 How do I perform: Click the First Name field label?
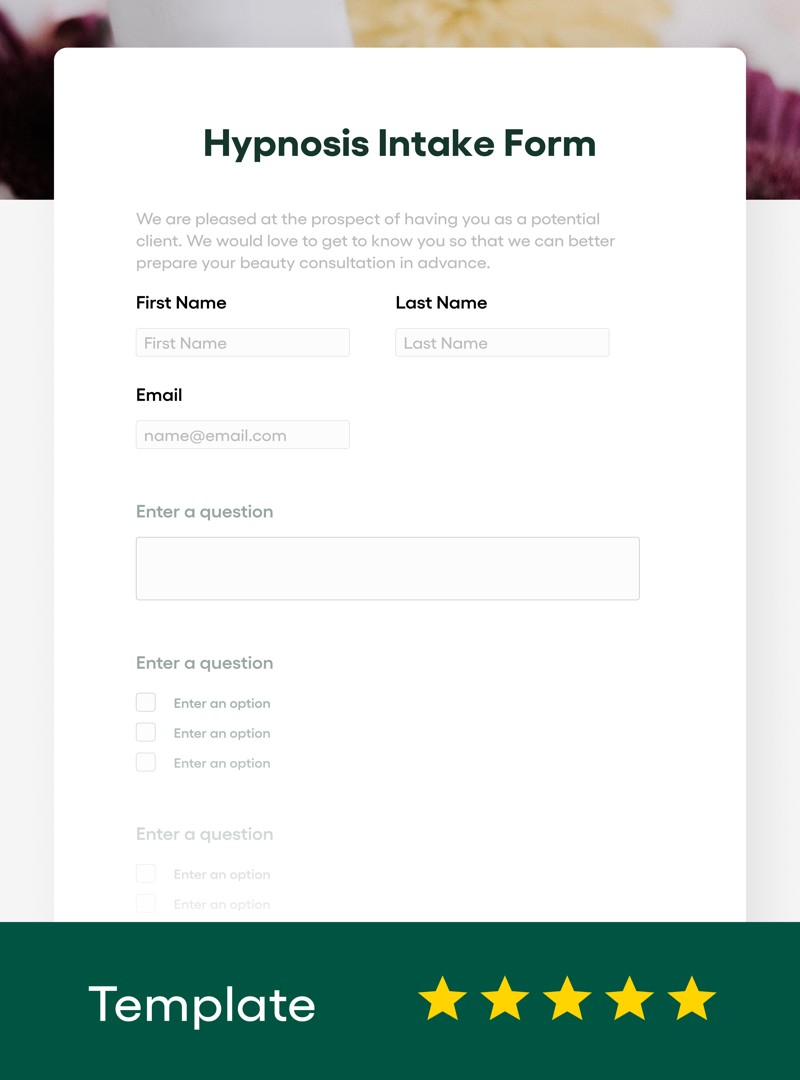[181, 302]
